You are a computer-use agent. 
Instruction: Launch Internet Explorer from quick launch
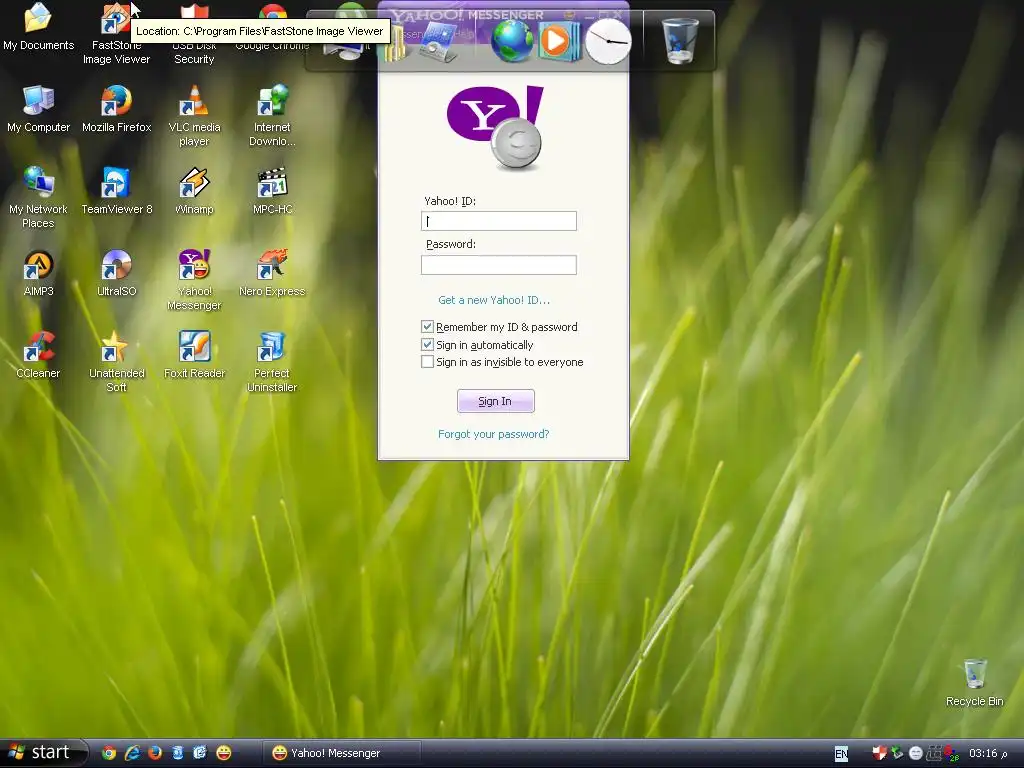[x=132, y=753]
